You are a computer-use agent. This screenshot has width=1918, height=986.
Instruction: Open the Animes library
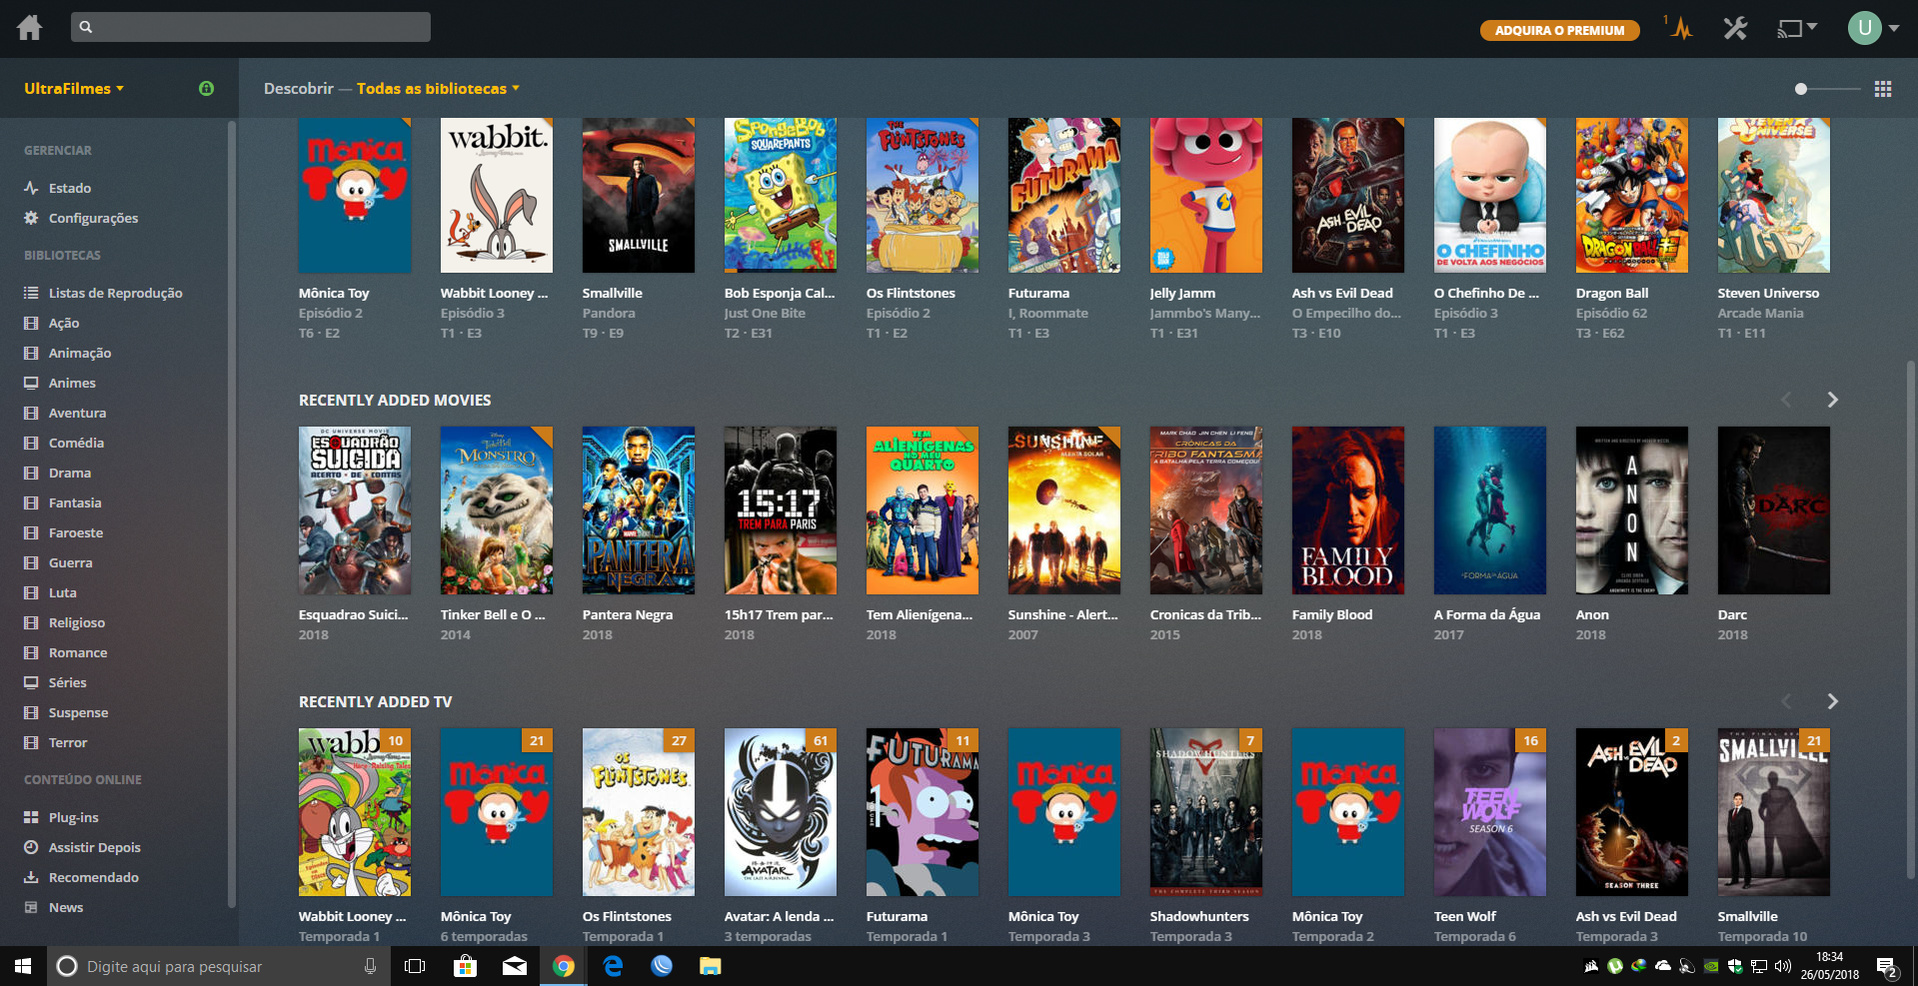point(72,383)
